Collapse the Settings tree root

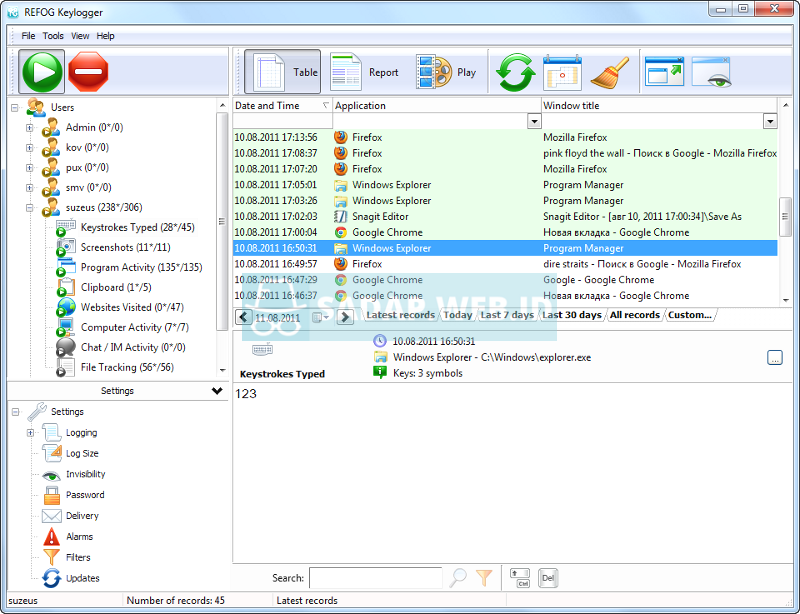15,412
